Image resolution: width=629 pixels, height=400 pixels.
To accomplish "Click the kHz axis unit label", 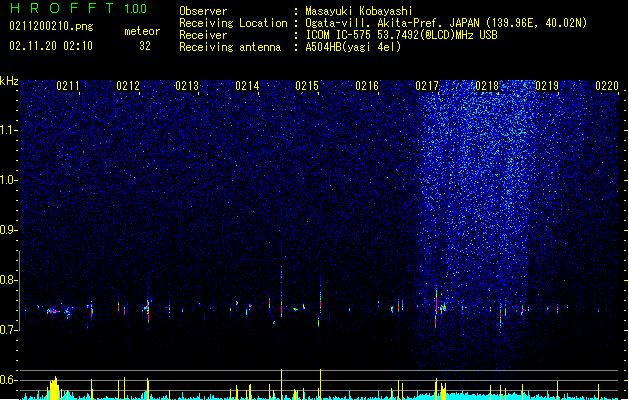I will (x=9, y=81).
